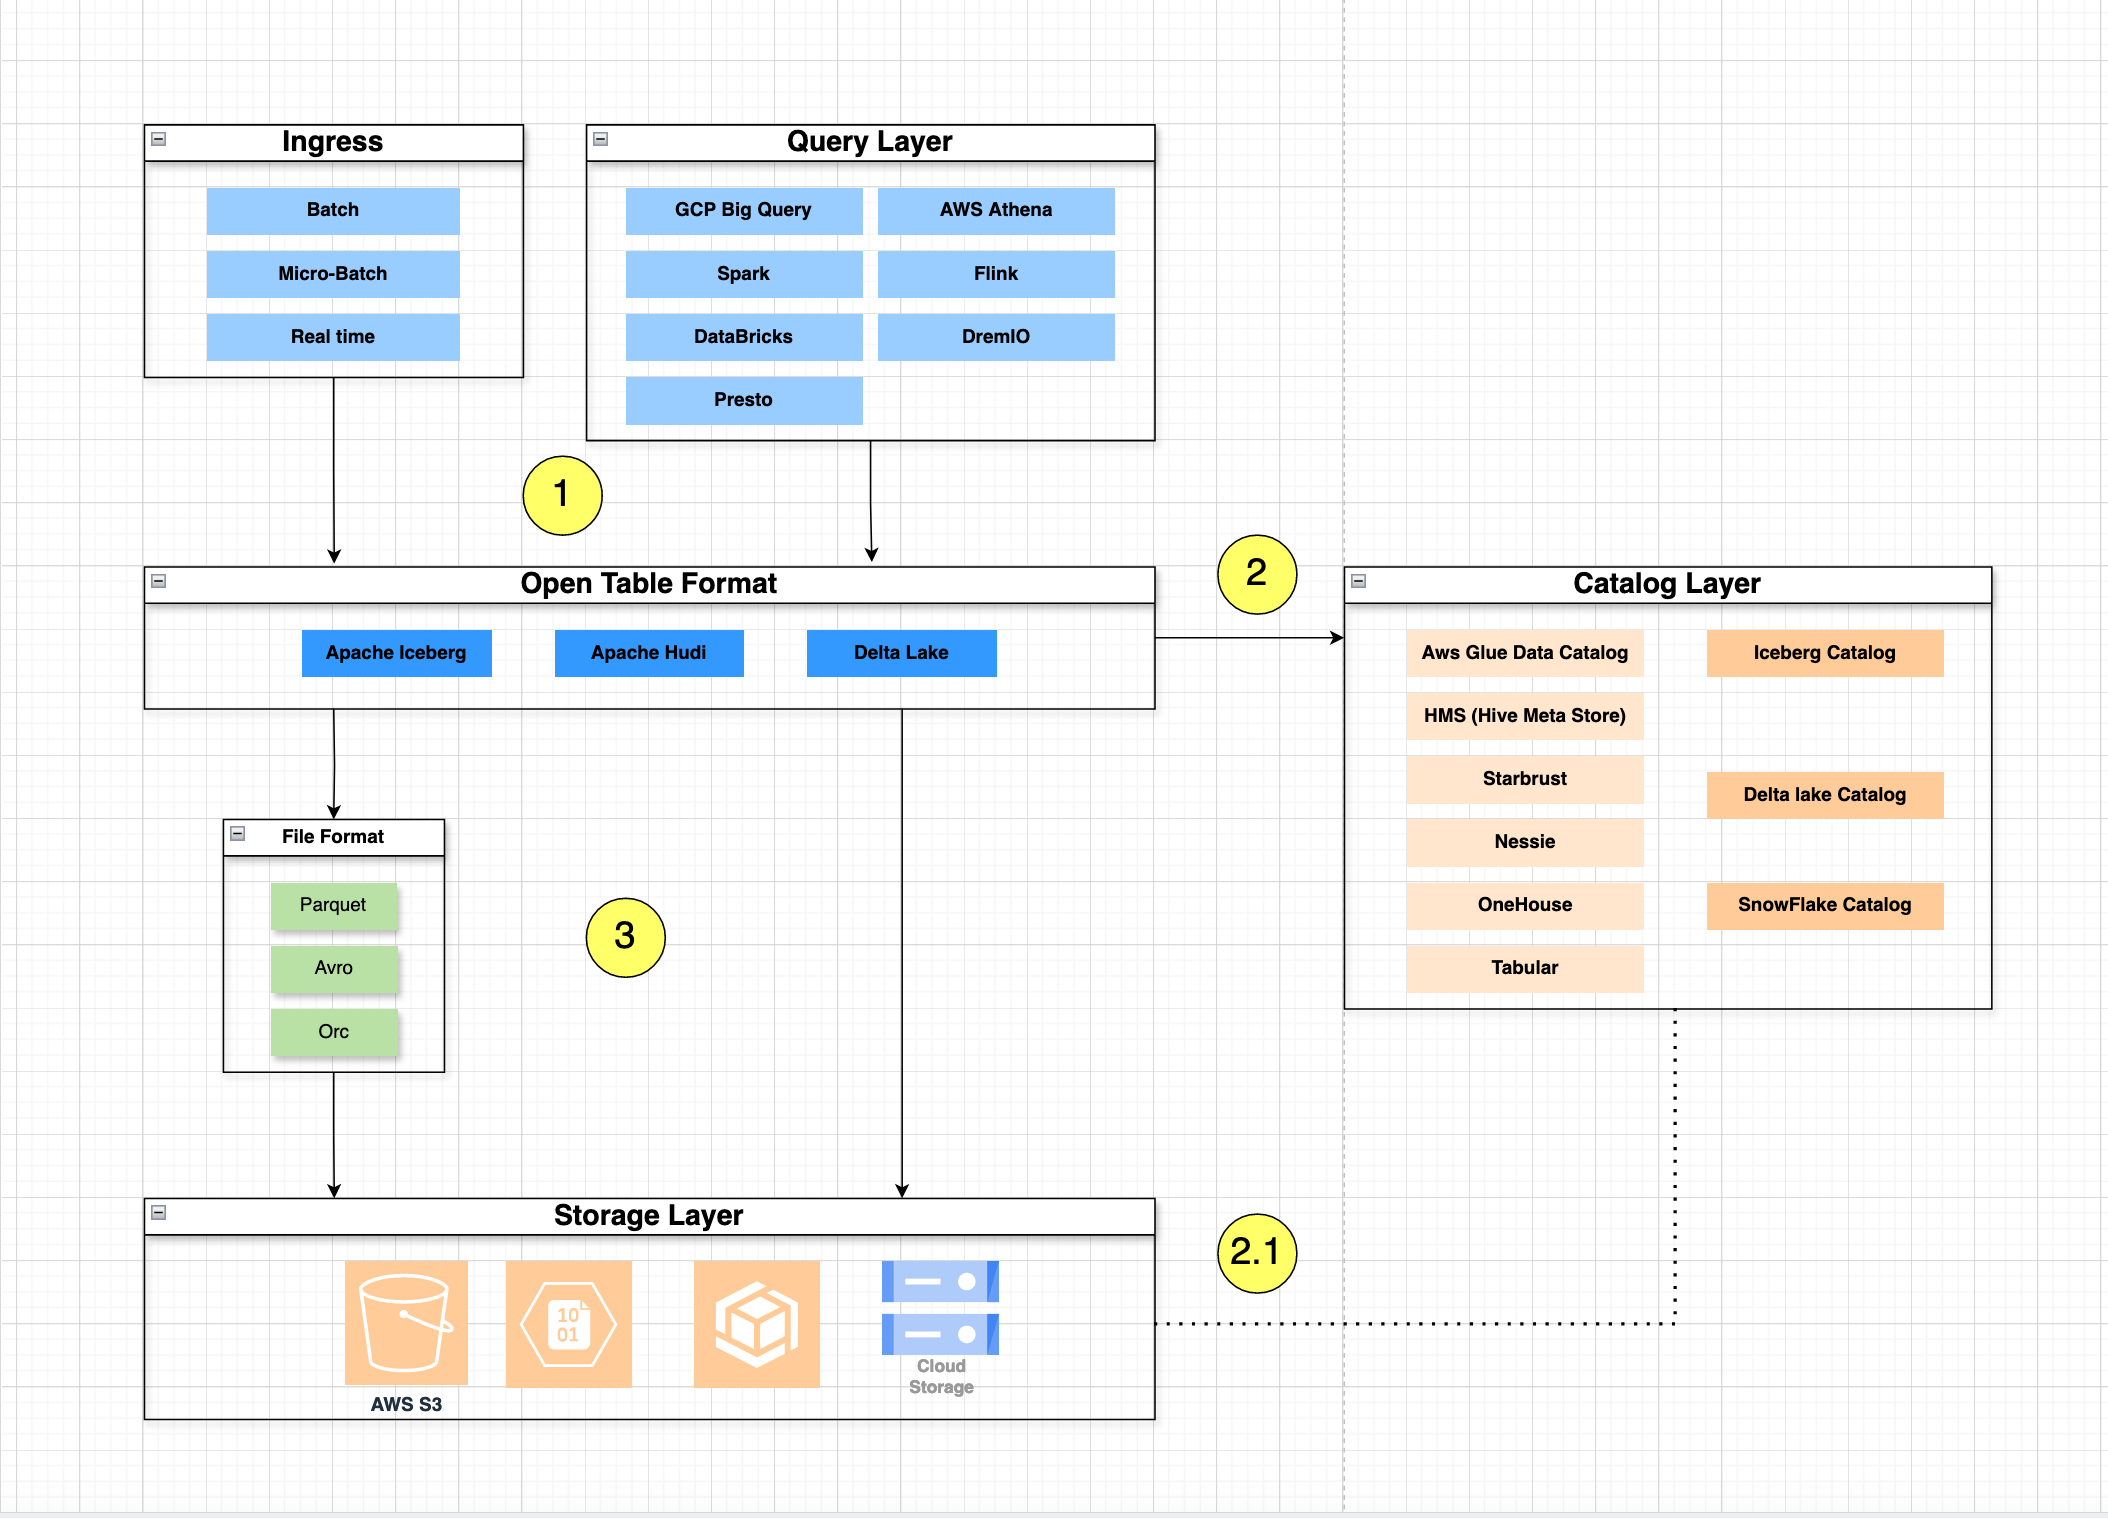
Task: Click the Parquet green shape
Action: click(x=333, y=905)
